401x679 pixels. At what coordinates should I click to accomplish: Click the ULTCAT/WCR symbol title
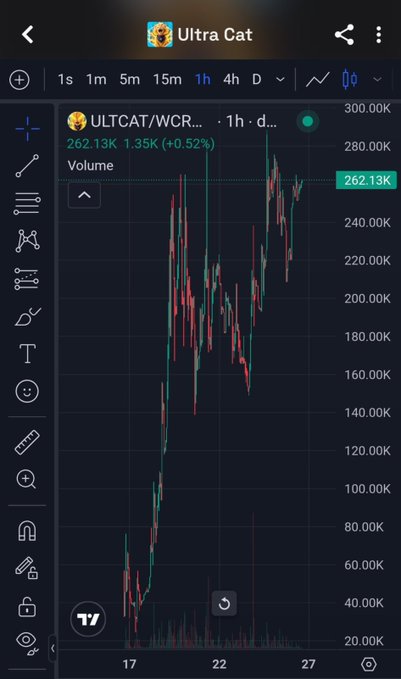click(x=146, y=122)
